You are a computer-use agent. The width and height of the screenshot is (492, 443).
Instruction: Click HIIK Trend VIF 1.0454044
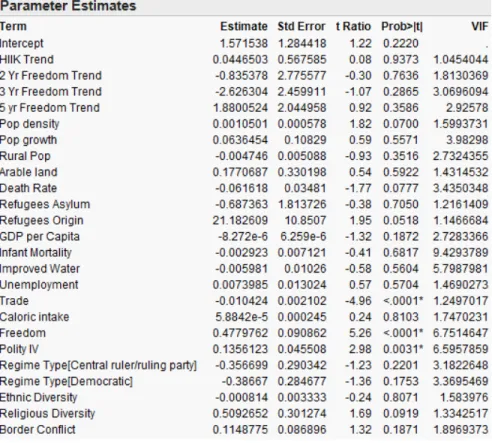[461, 59]
